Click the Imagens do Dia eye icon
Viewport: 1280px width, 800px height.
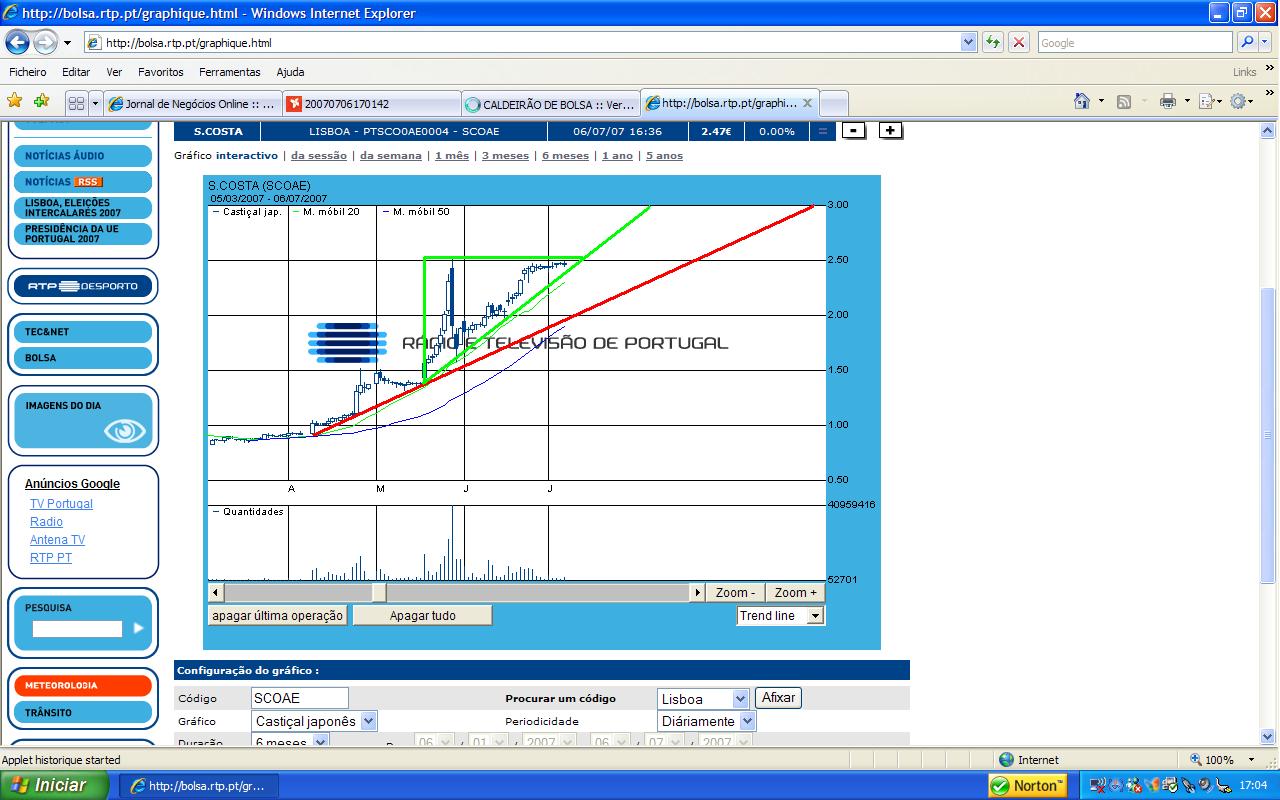[x=125, y=431]
